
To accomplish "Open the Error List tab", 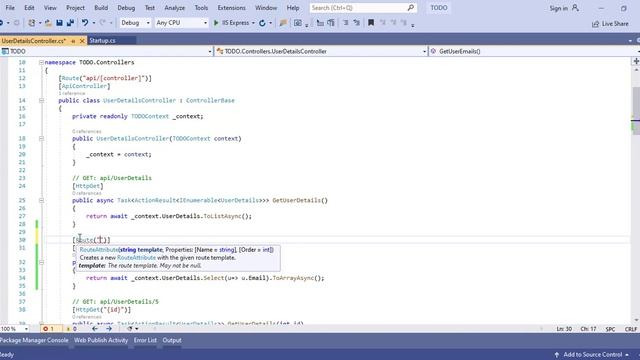I will click(145, 340).
